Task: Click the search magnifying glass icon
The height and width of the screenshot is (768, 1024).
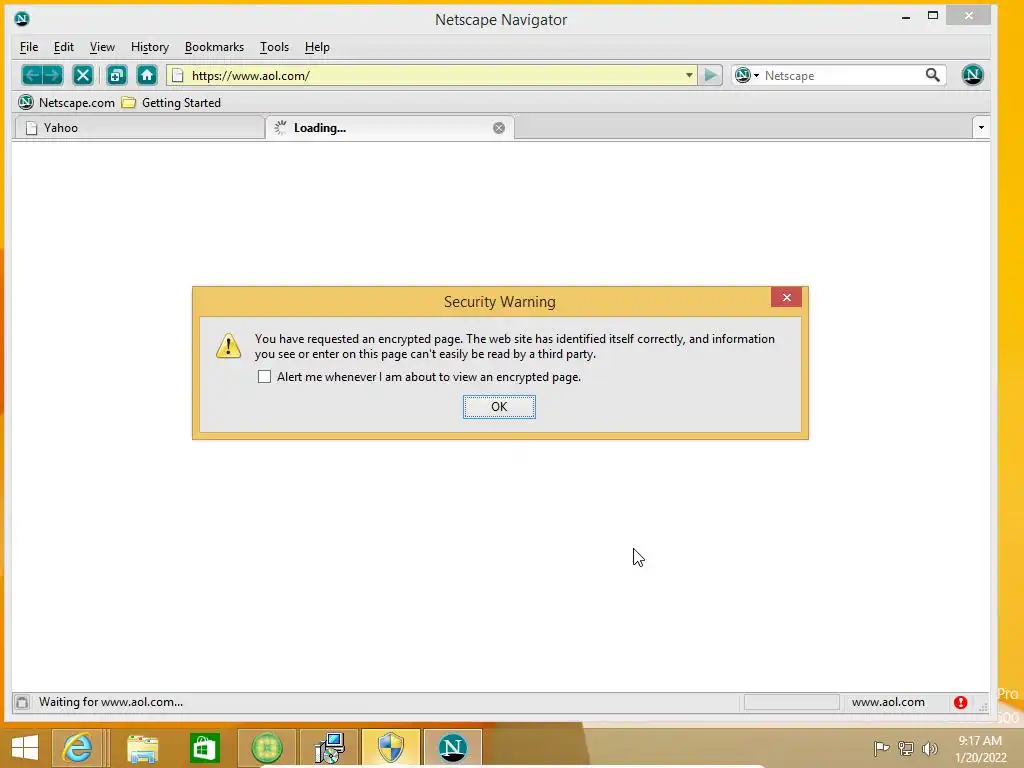Action: [933, 75]
